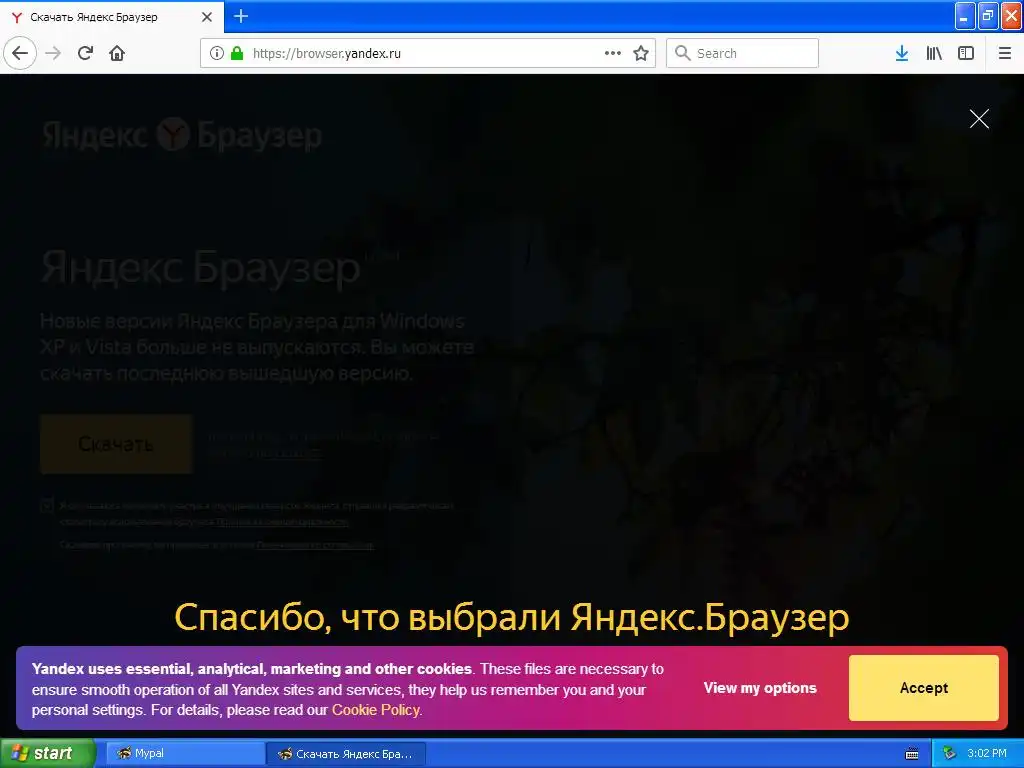The height and width of the screenshot is (768, 1024).
Task: Open the hamburger application menu
Action: (x=1005, y=53)
